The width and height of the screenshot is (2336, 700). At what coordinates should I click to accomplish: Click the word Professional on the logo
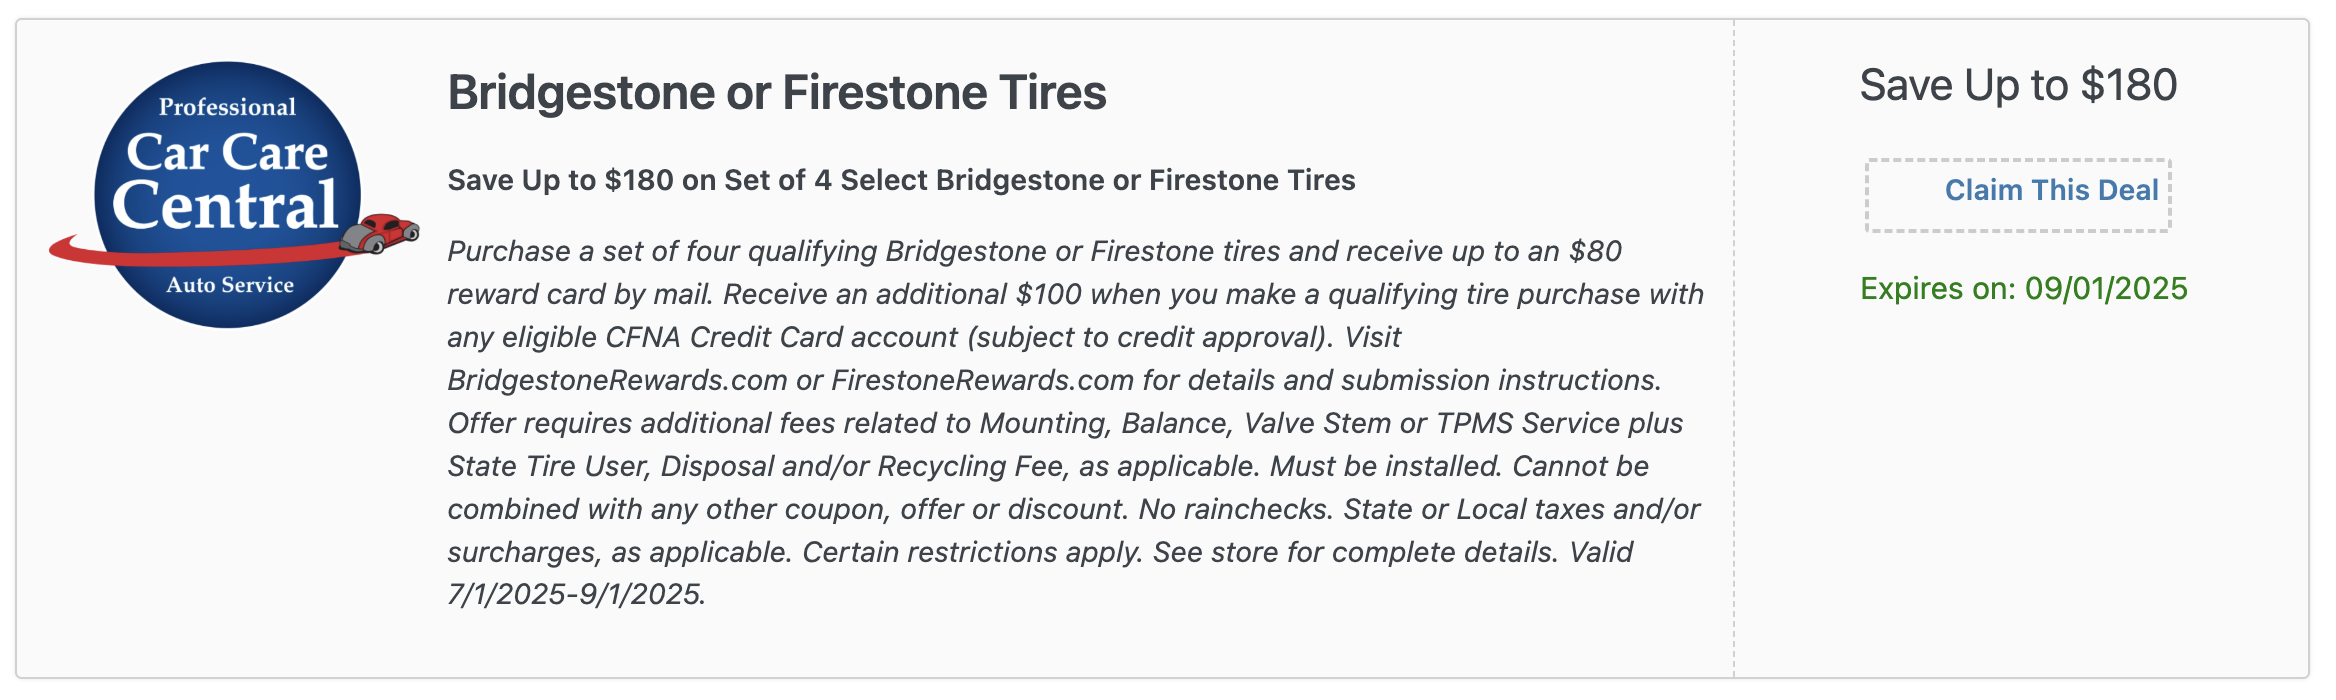pyautogui.click(x=227, y=107)
